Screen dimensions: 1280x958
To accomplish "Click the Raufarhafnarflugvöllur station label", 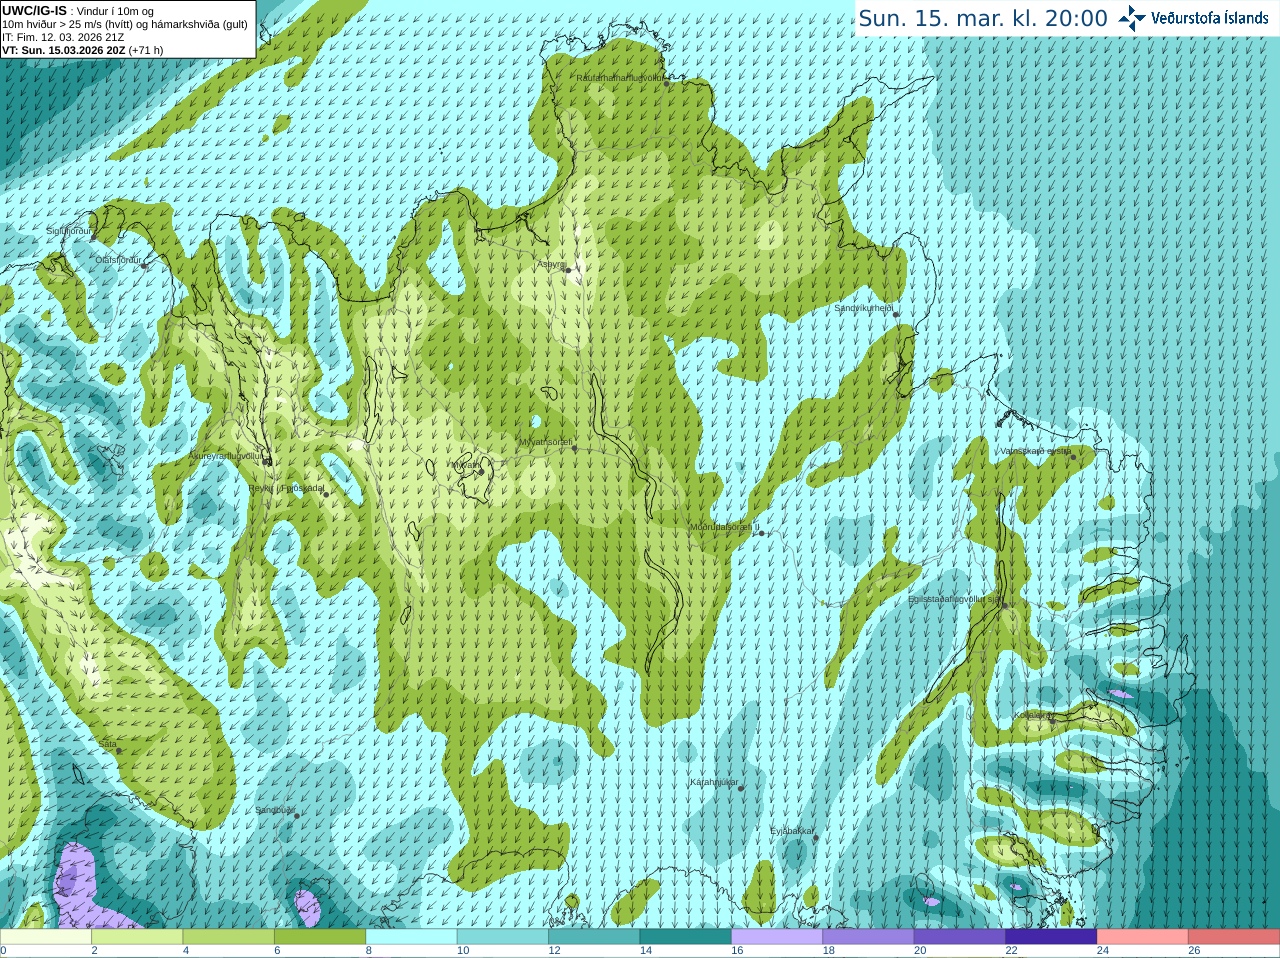I will click(x=620, y=78).
